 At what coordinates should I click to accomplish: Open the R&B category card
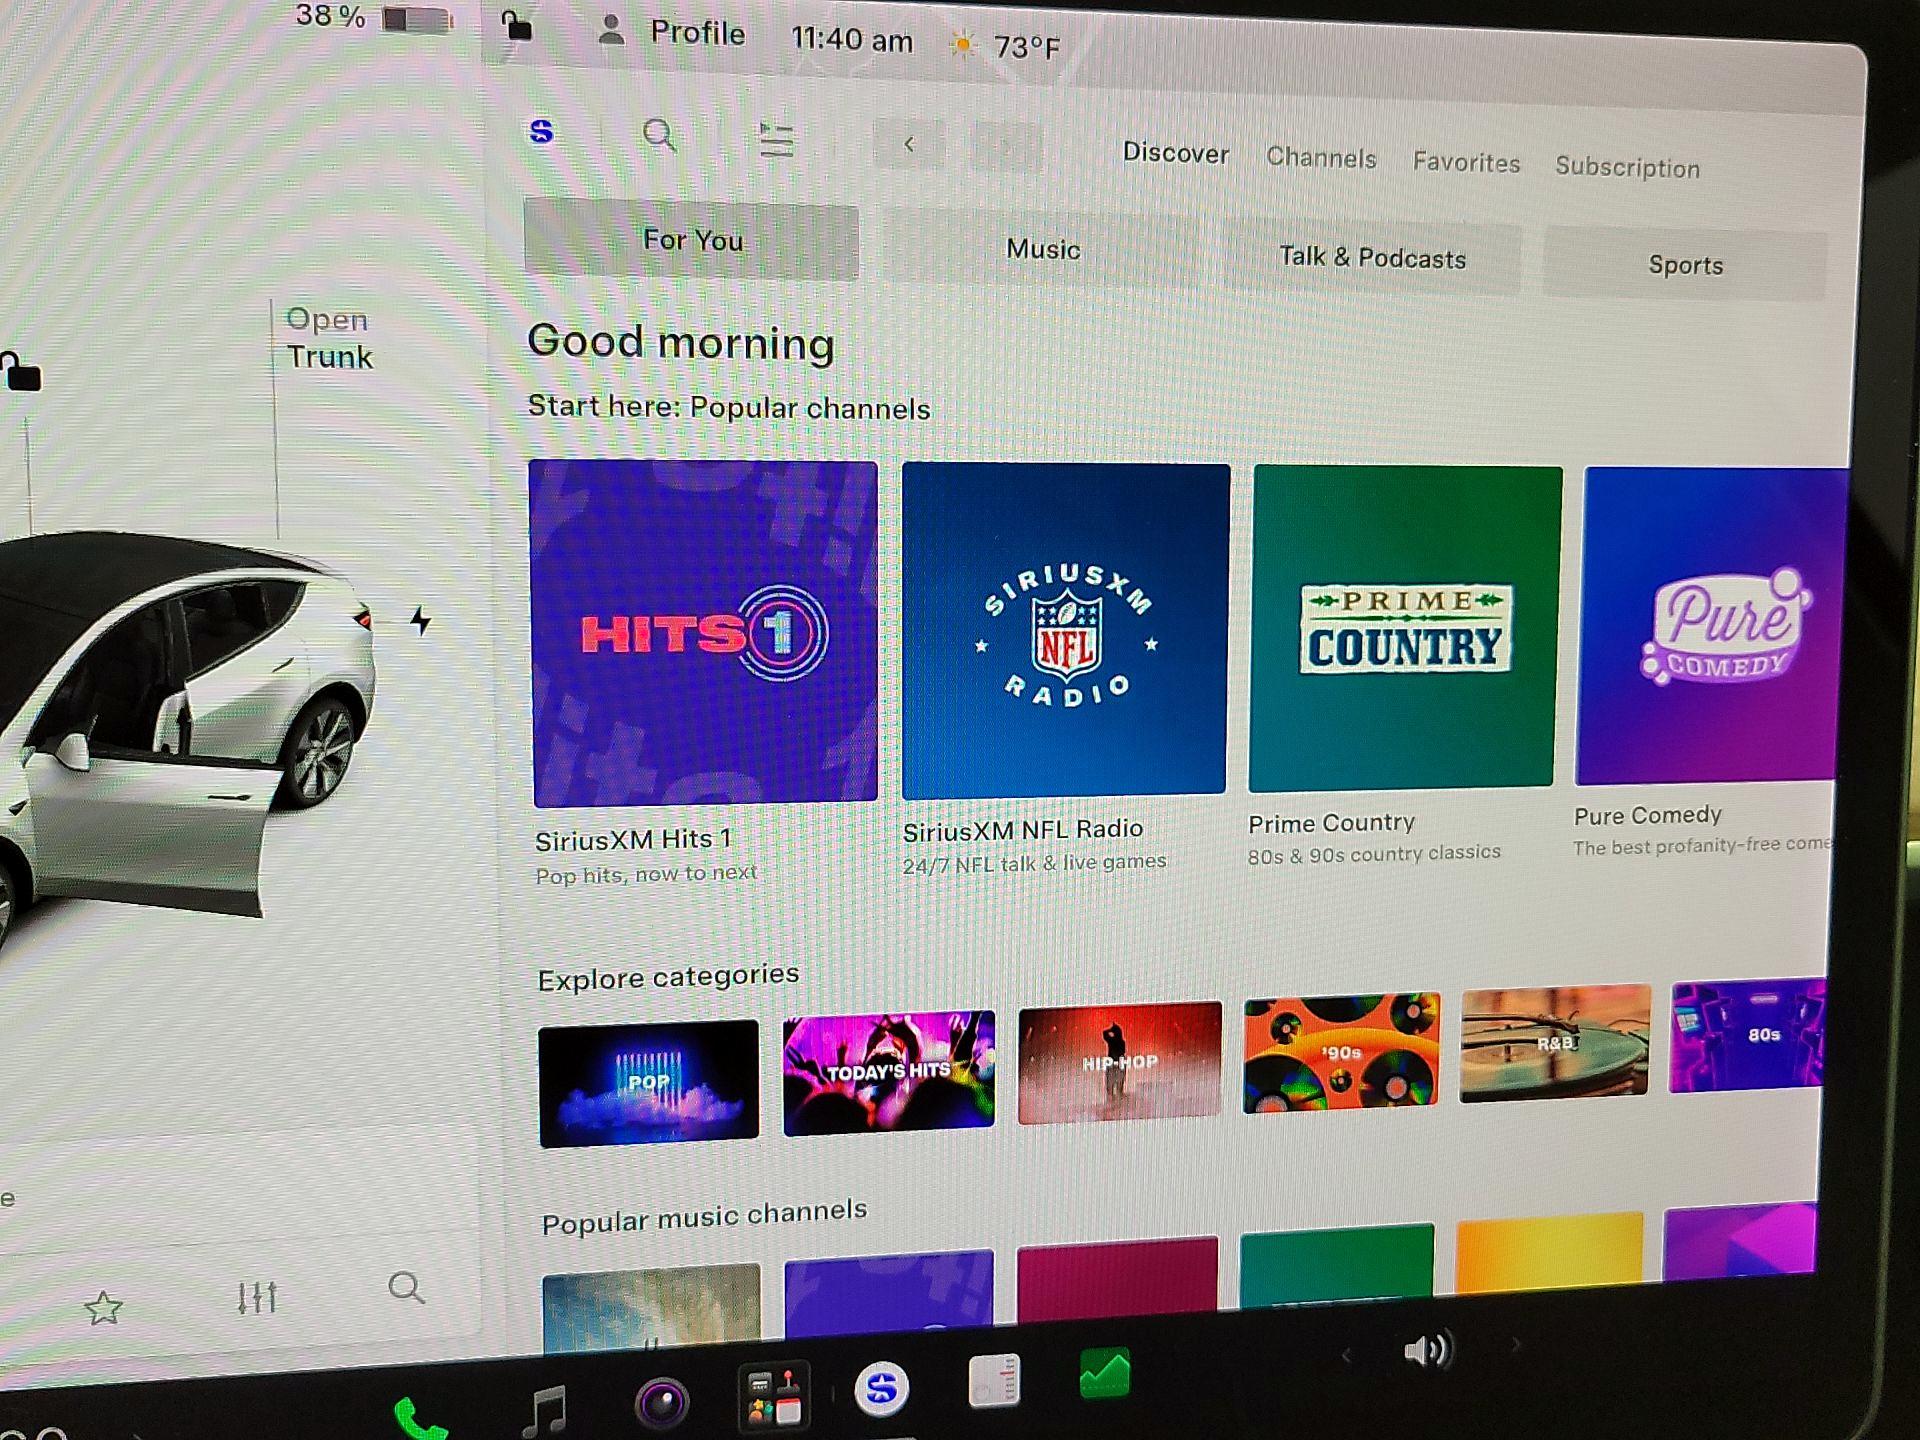pyautogui.click(x=1555, y=1043)
